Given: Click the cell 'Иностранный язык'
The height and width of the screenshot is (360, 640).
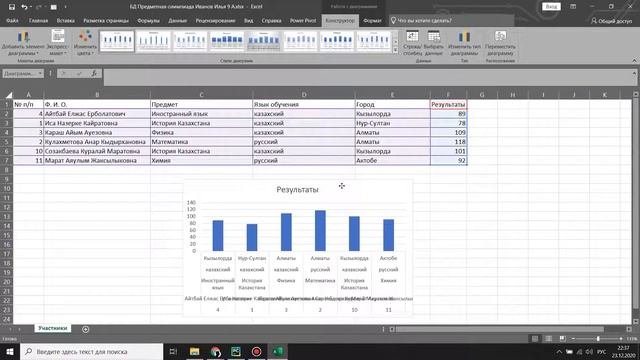Looking at the screenshot, I should pos(201,114).
